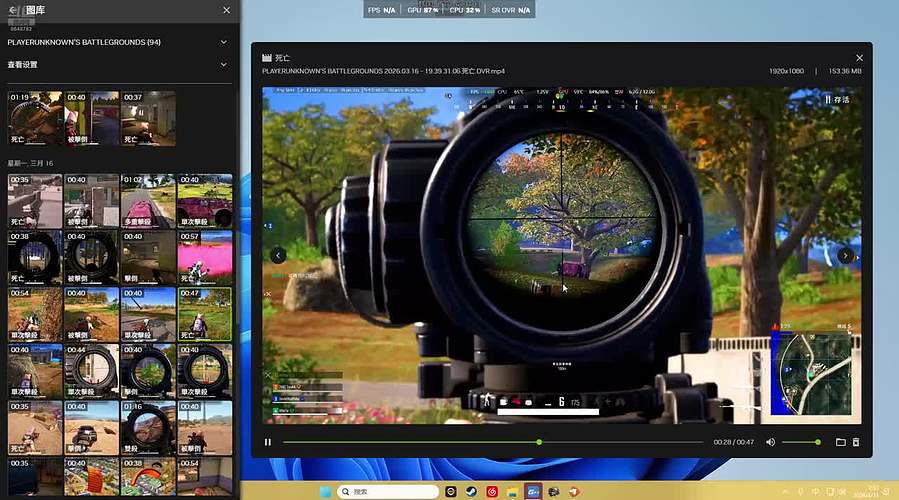
Task: Adjust the volume slider in the player
Action: click(800, 442)
